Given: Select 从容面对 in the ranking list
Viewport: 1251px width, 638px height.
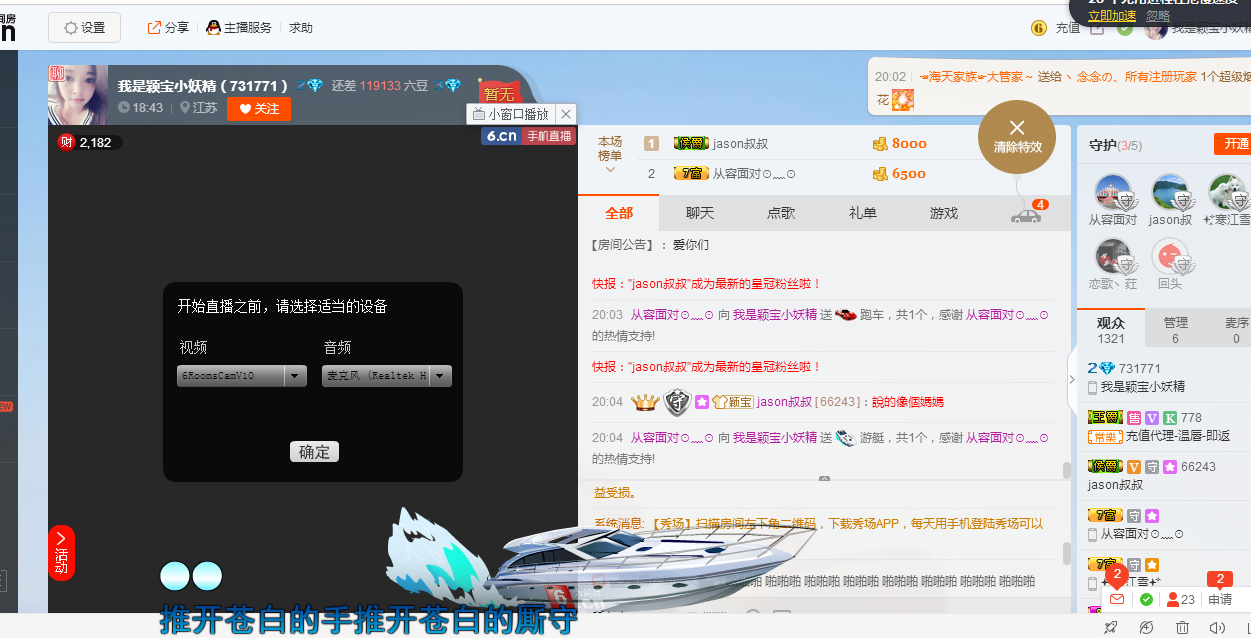Looking at the screenshot, I should [x=753, y=174].
